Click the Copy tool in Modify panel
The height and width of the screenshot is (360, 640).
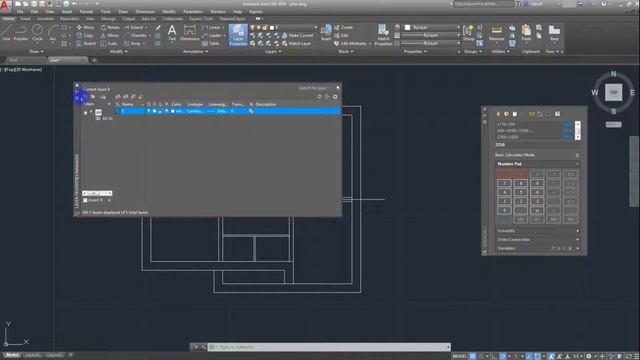(x=85, y=36)
